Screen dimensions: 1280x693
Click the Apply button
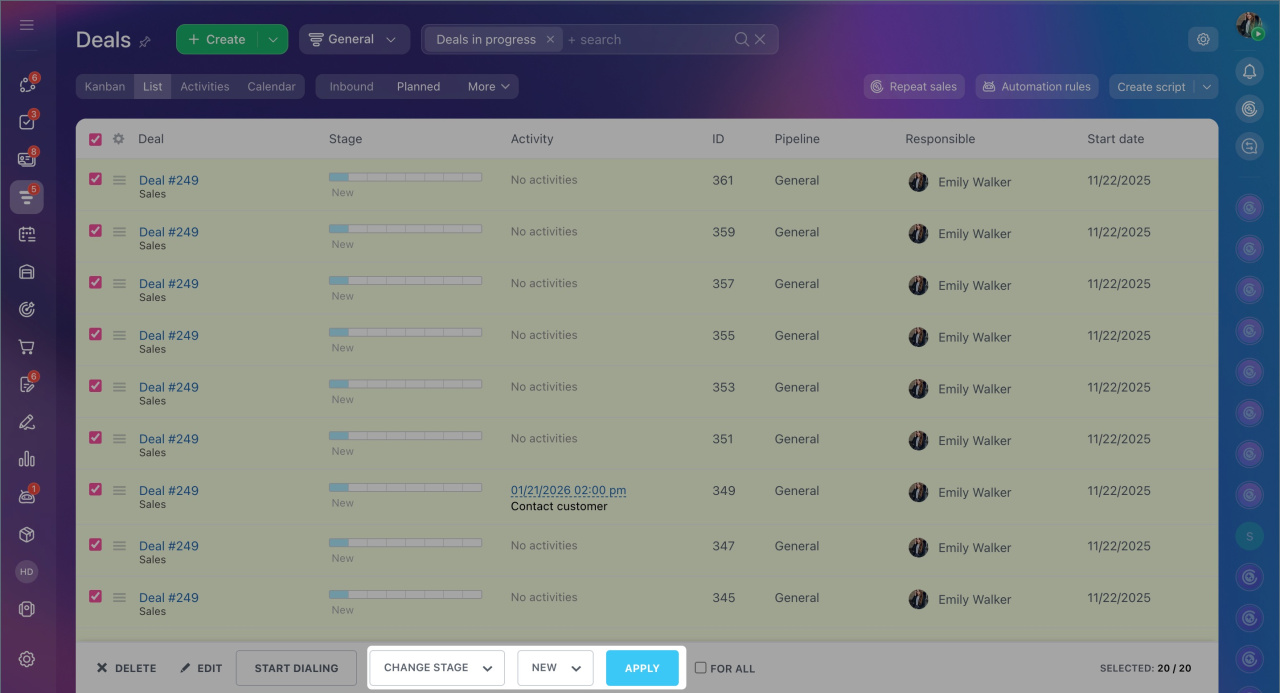point(642,668)
